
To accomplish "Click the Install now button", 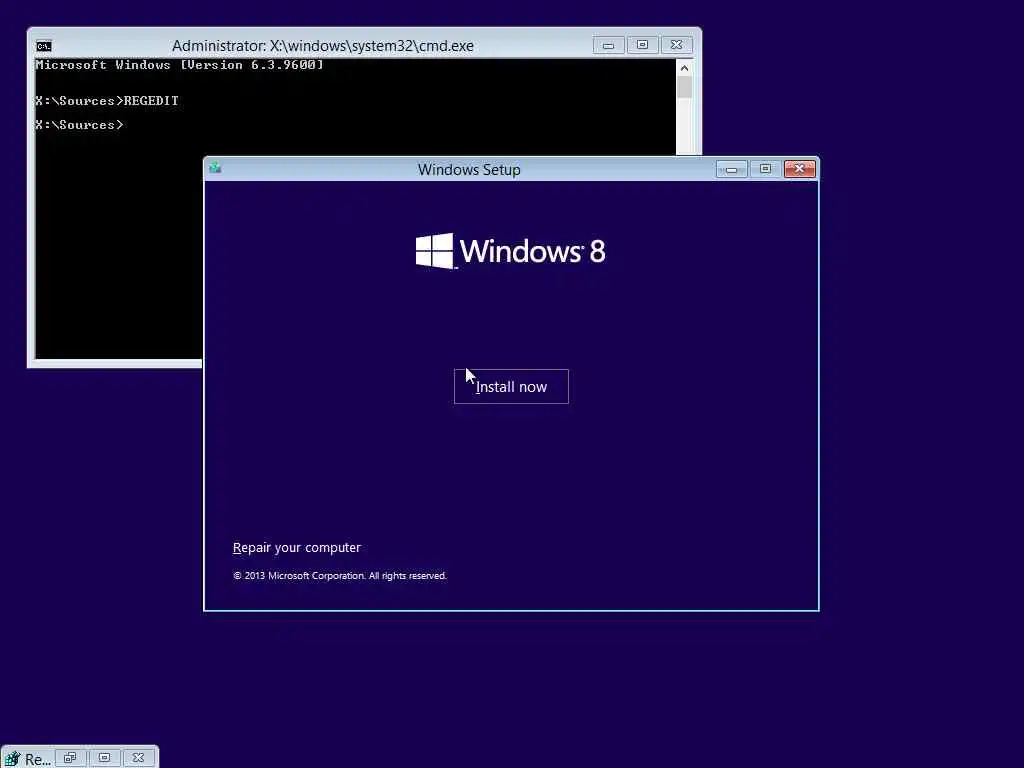I will 511,387.
